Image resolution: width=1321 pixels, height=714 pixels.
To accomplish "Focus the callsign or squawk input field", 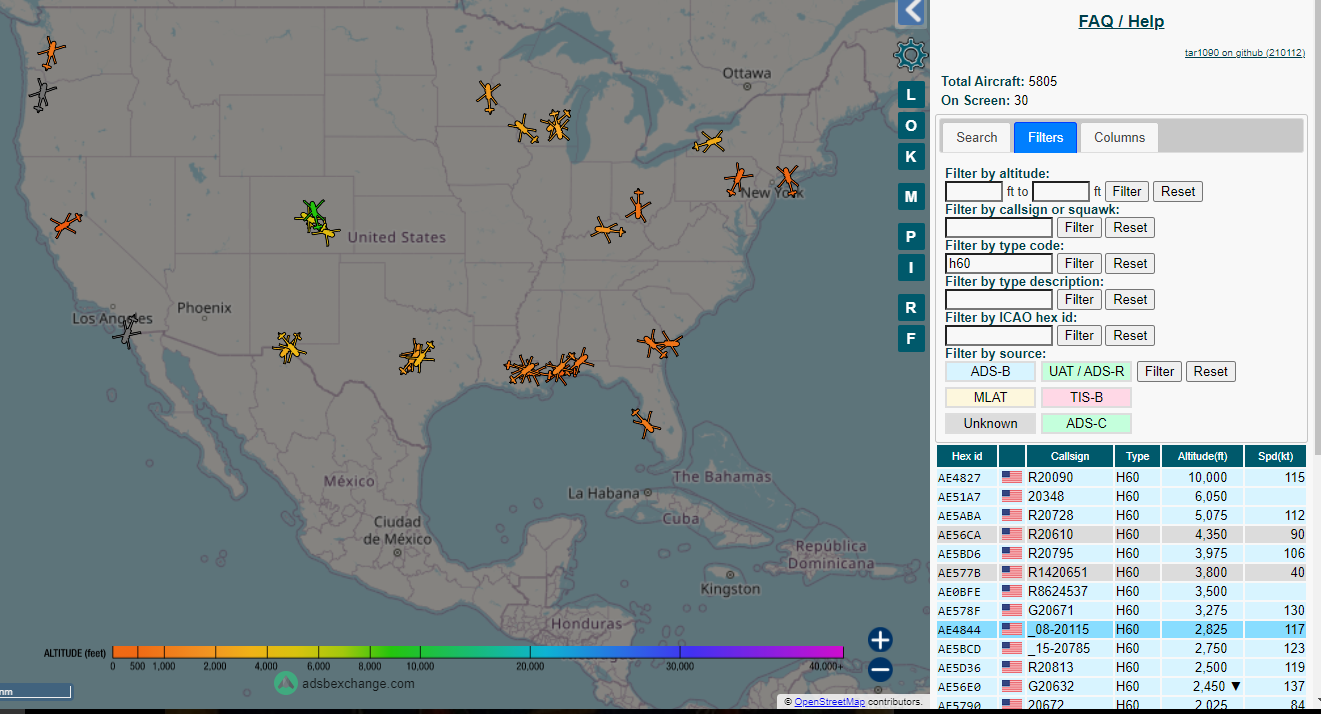I will [999, 228].
